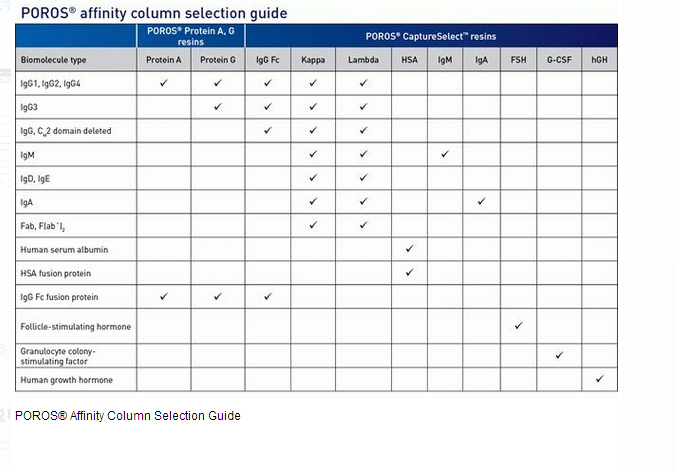Image resolution: width=676 pixels, height=471 pixels.
Task: Click the IgG Fc fusion protein Protein A checkmark
Action: [x=163, y=297]
